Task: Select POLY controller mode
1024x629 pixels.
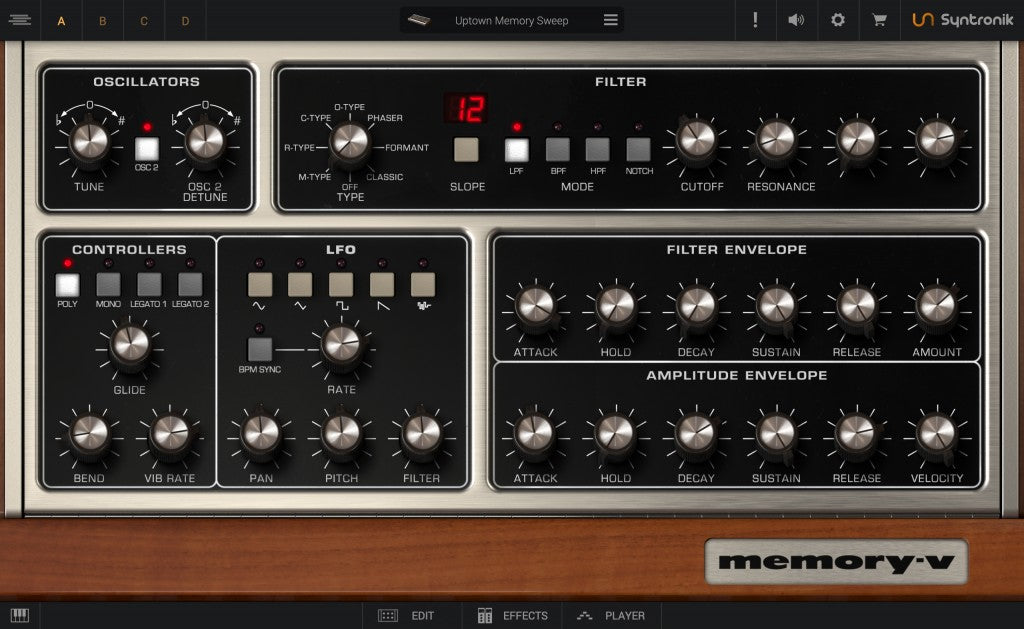Action: pos(67,283)
